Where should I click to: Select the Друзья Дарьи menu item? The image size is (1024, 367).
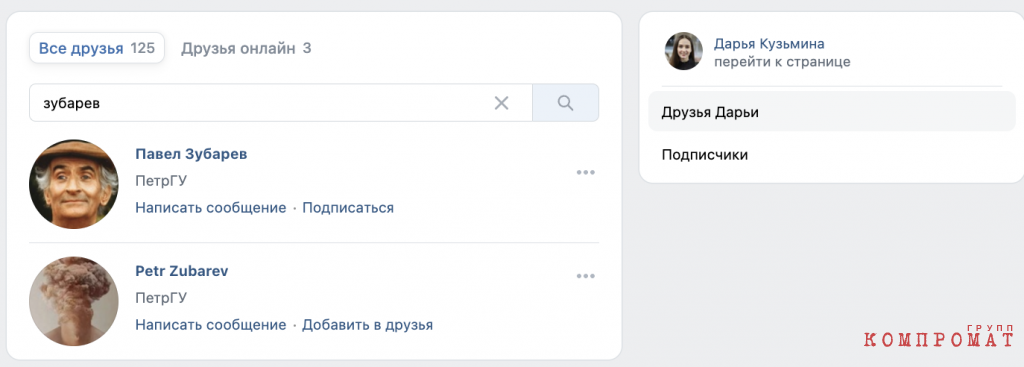832,112
